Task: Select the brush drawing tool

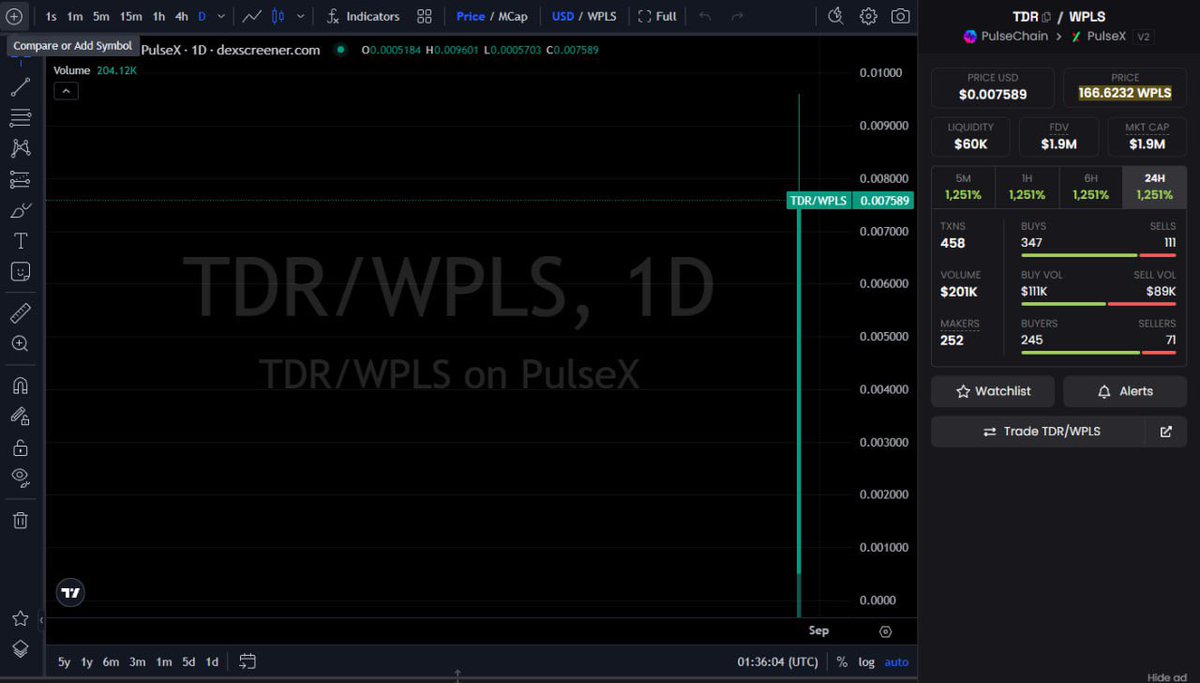Action: click(x=20, y=210)
